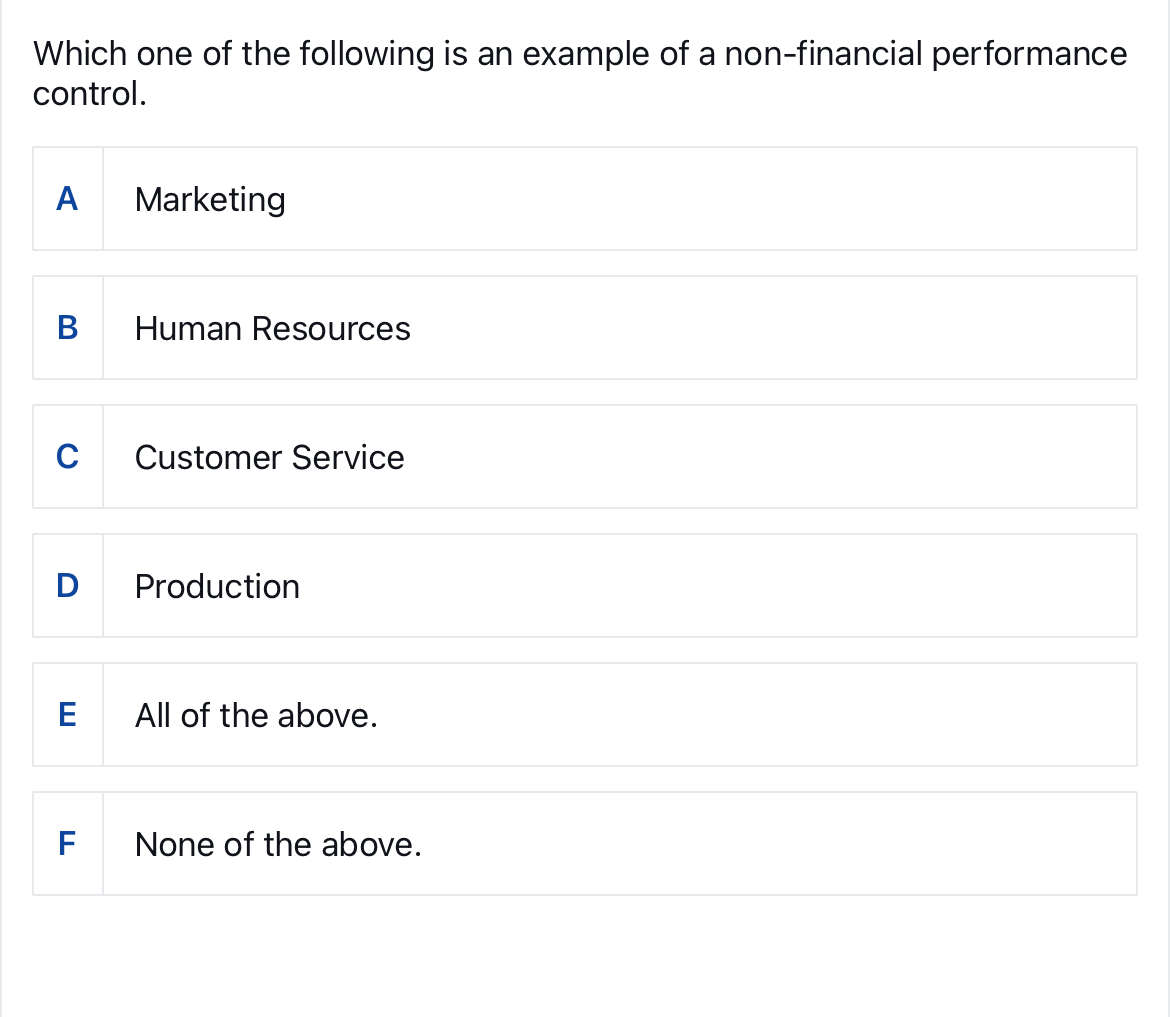The height and width of the screenshot is (1017, 1170).
Task: Click the Marketing answer text
Action: 210,199
